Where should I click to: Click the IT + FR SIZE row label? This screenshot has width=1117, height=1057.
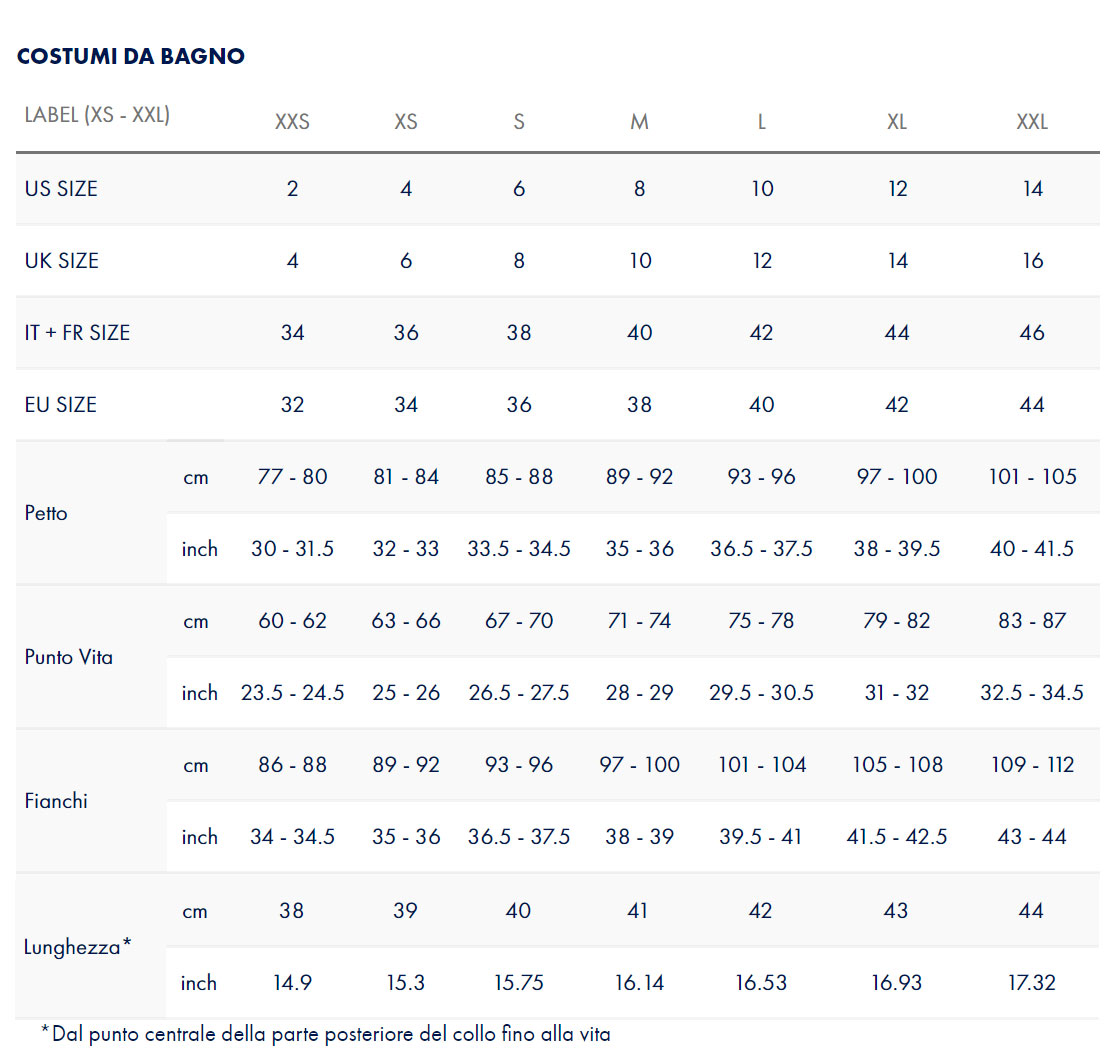78,333
